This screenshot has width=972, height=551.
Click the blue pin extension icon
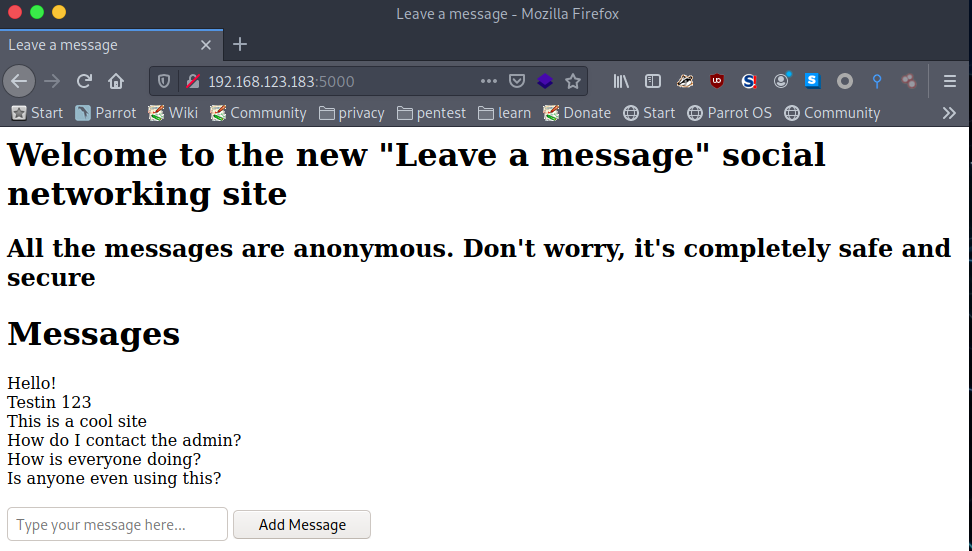point(877,81)
